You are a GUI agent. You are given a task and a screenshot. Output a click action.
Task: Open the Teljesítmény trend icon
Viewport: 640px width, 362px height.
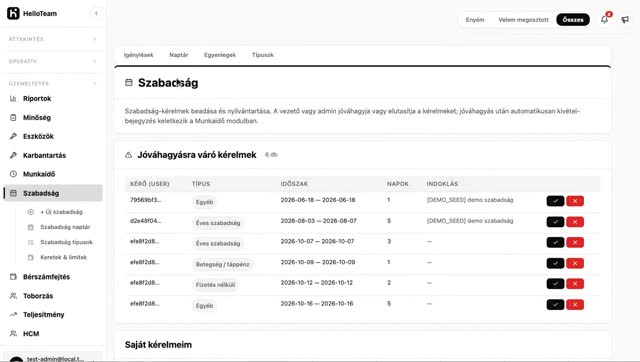click(x=13, y=314)
